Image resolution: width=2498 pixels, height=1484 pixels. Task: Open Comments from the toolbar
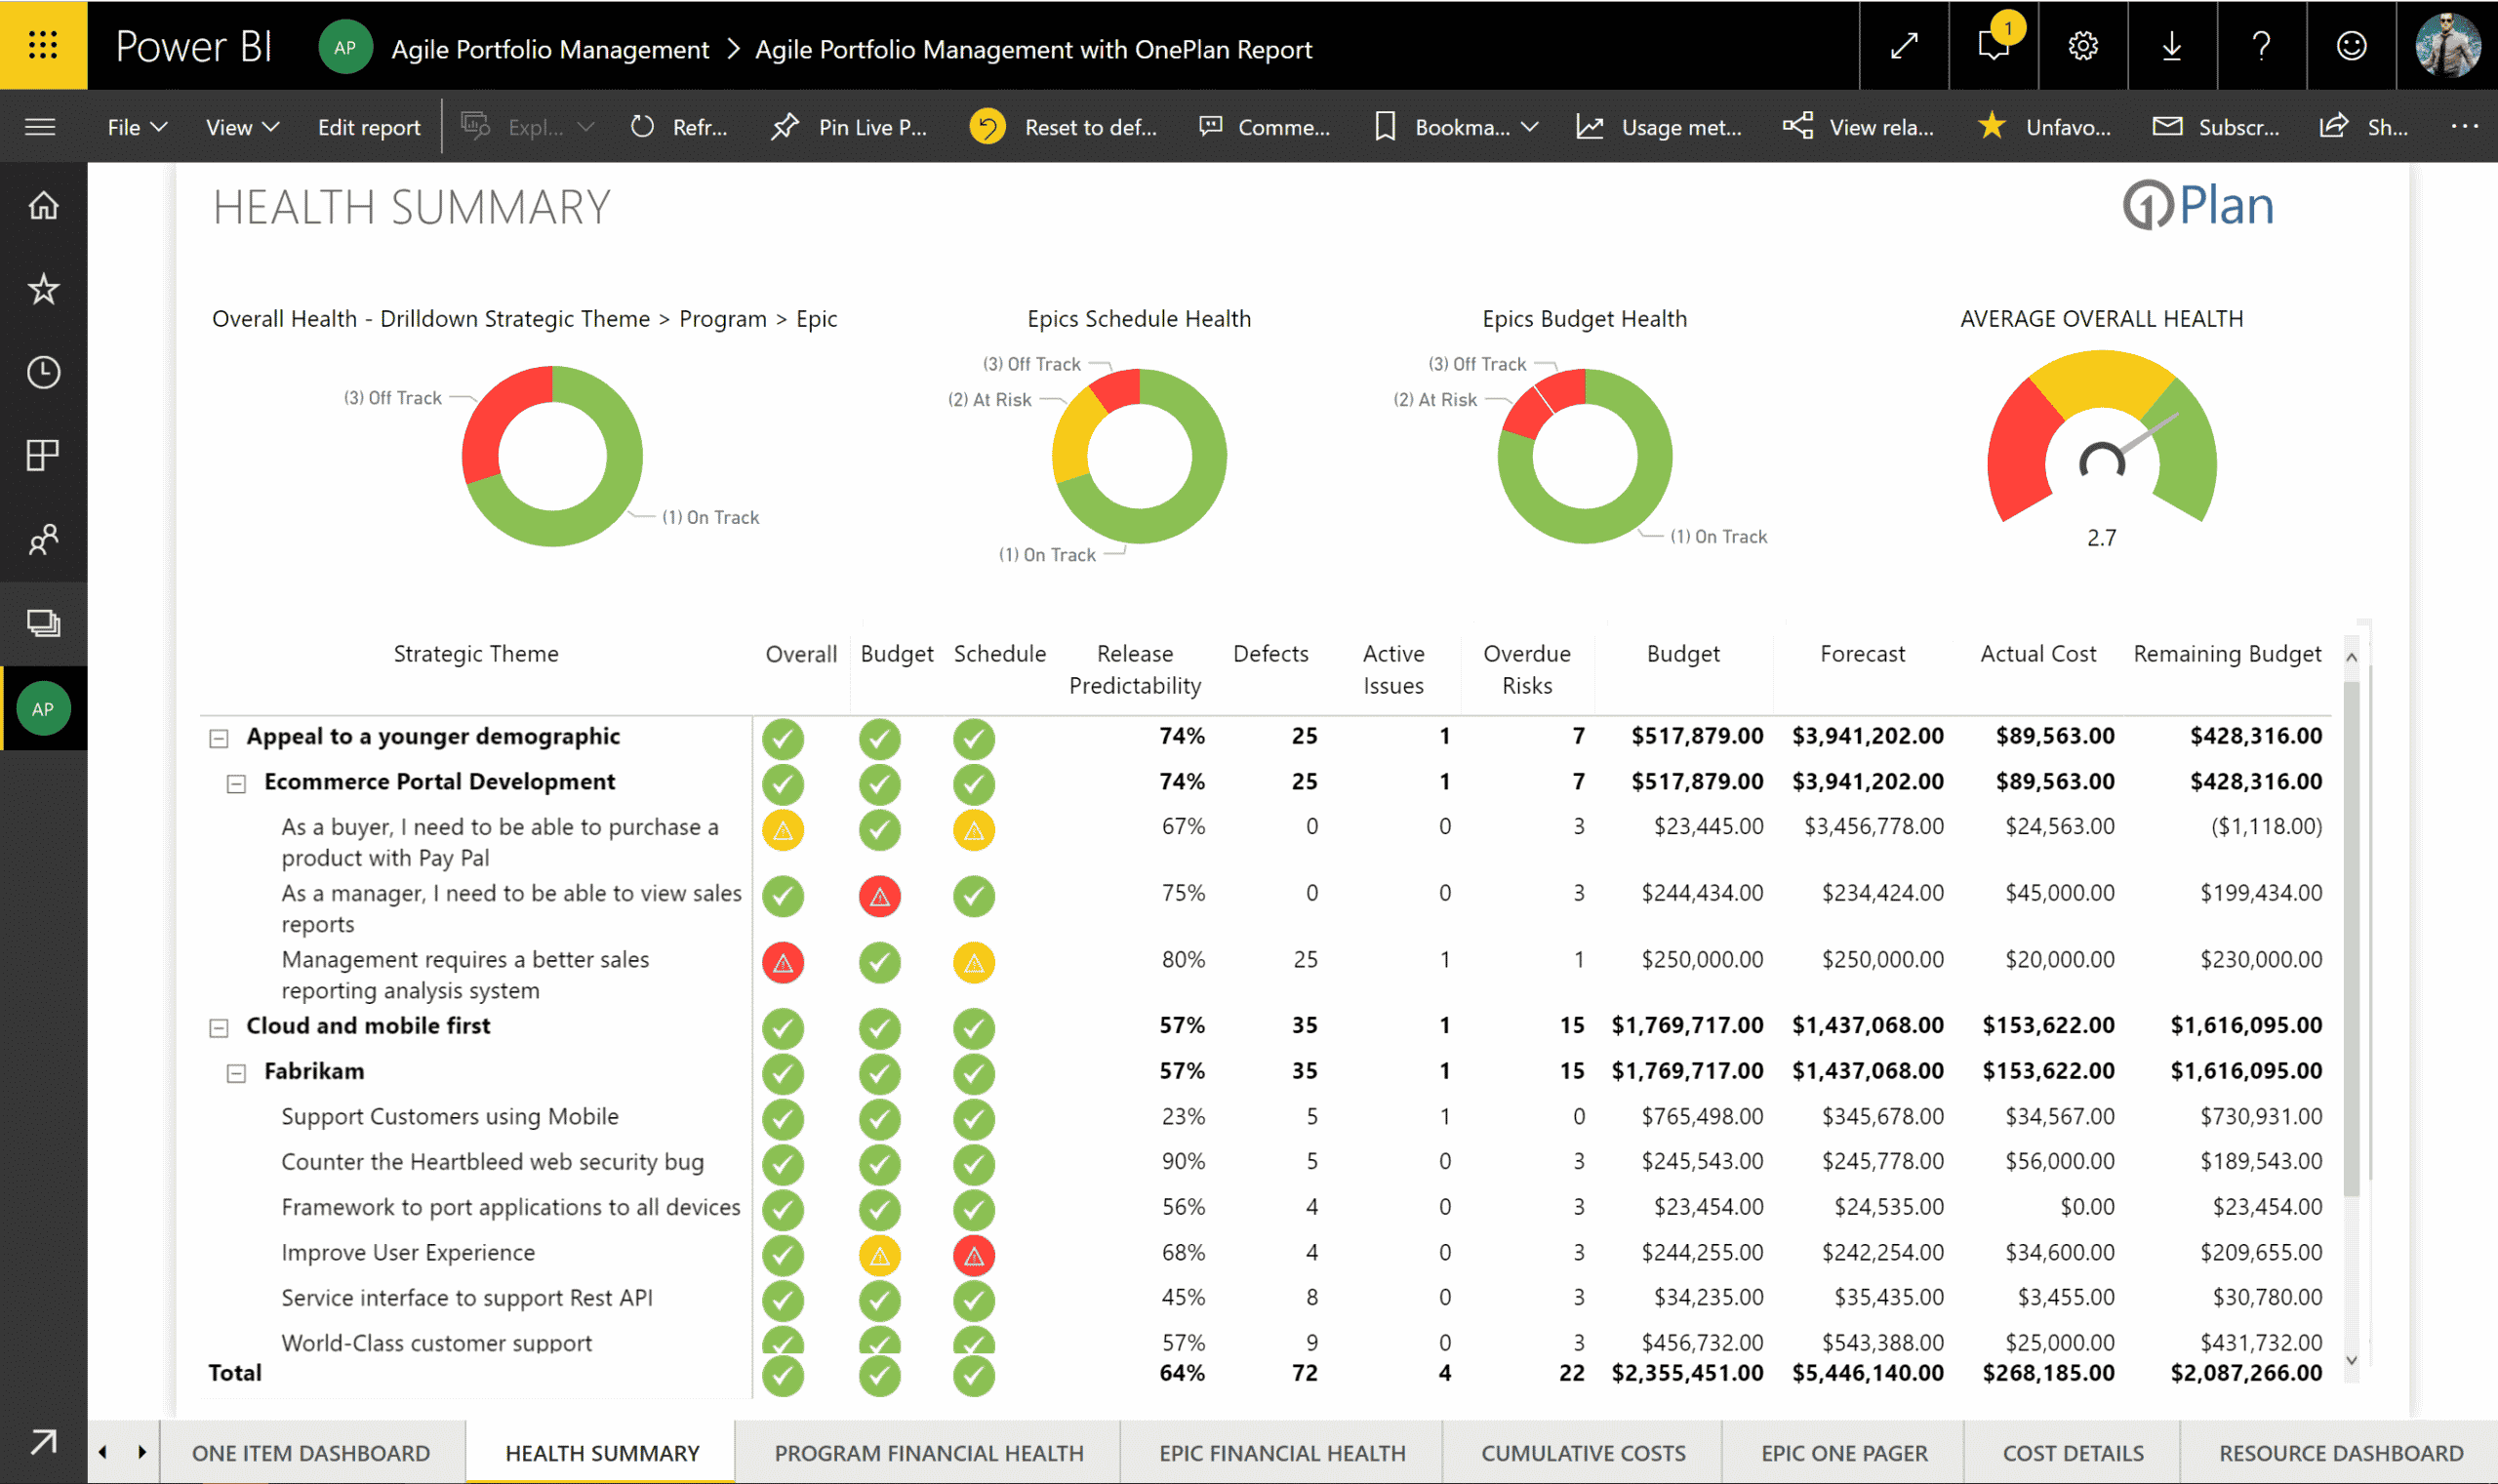point(1265,127)
